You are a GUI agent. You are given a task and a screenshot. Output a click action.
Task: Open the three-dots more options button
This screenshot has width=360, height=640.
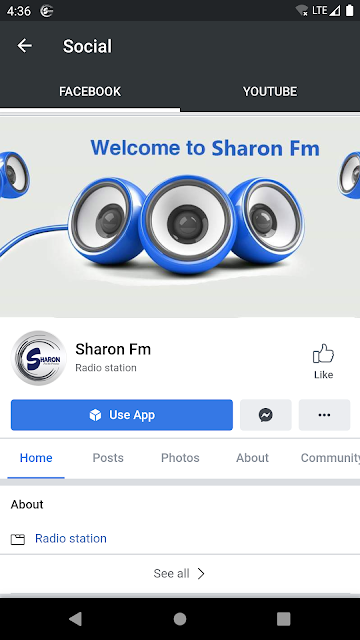pyautogui.click(x=324, y=415)
